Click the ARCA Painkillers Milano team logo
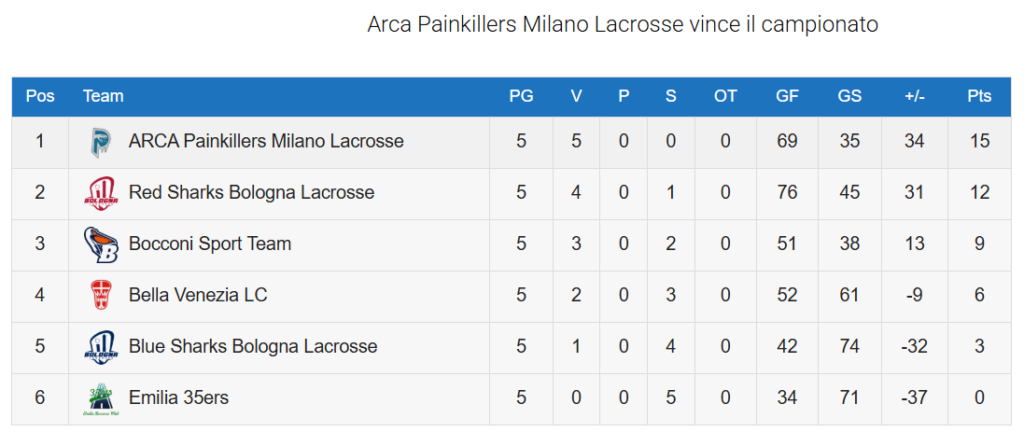This screenshot has height=432, width=1024. coord(101,142)
